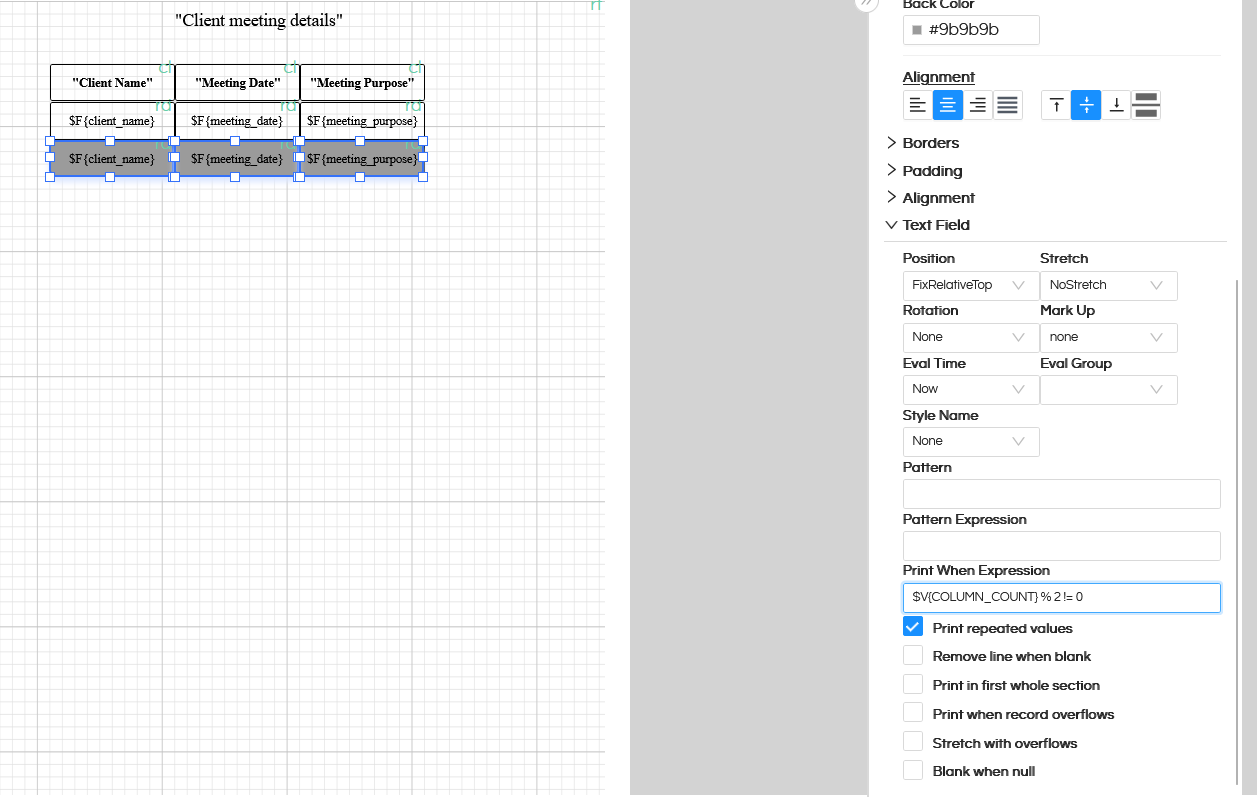The width and height of the screenshot is (1257, 797).
Task: Select the top vertical alignment icon
Action: (1056, 104)
